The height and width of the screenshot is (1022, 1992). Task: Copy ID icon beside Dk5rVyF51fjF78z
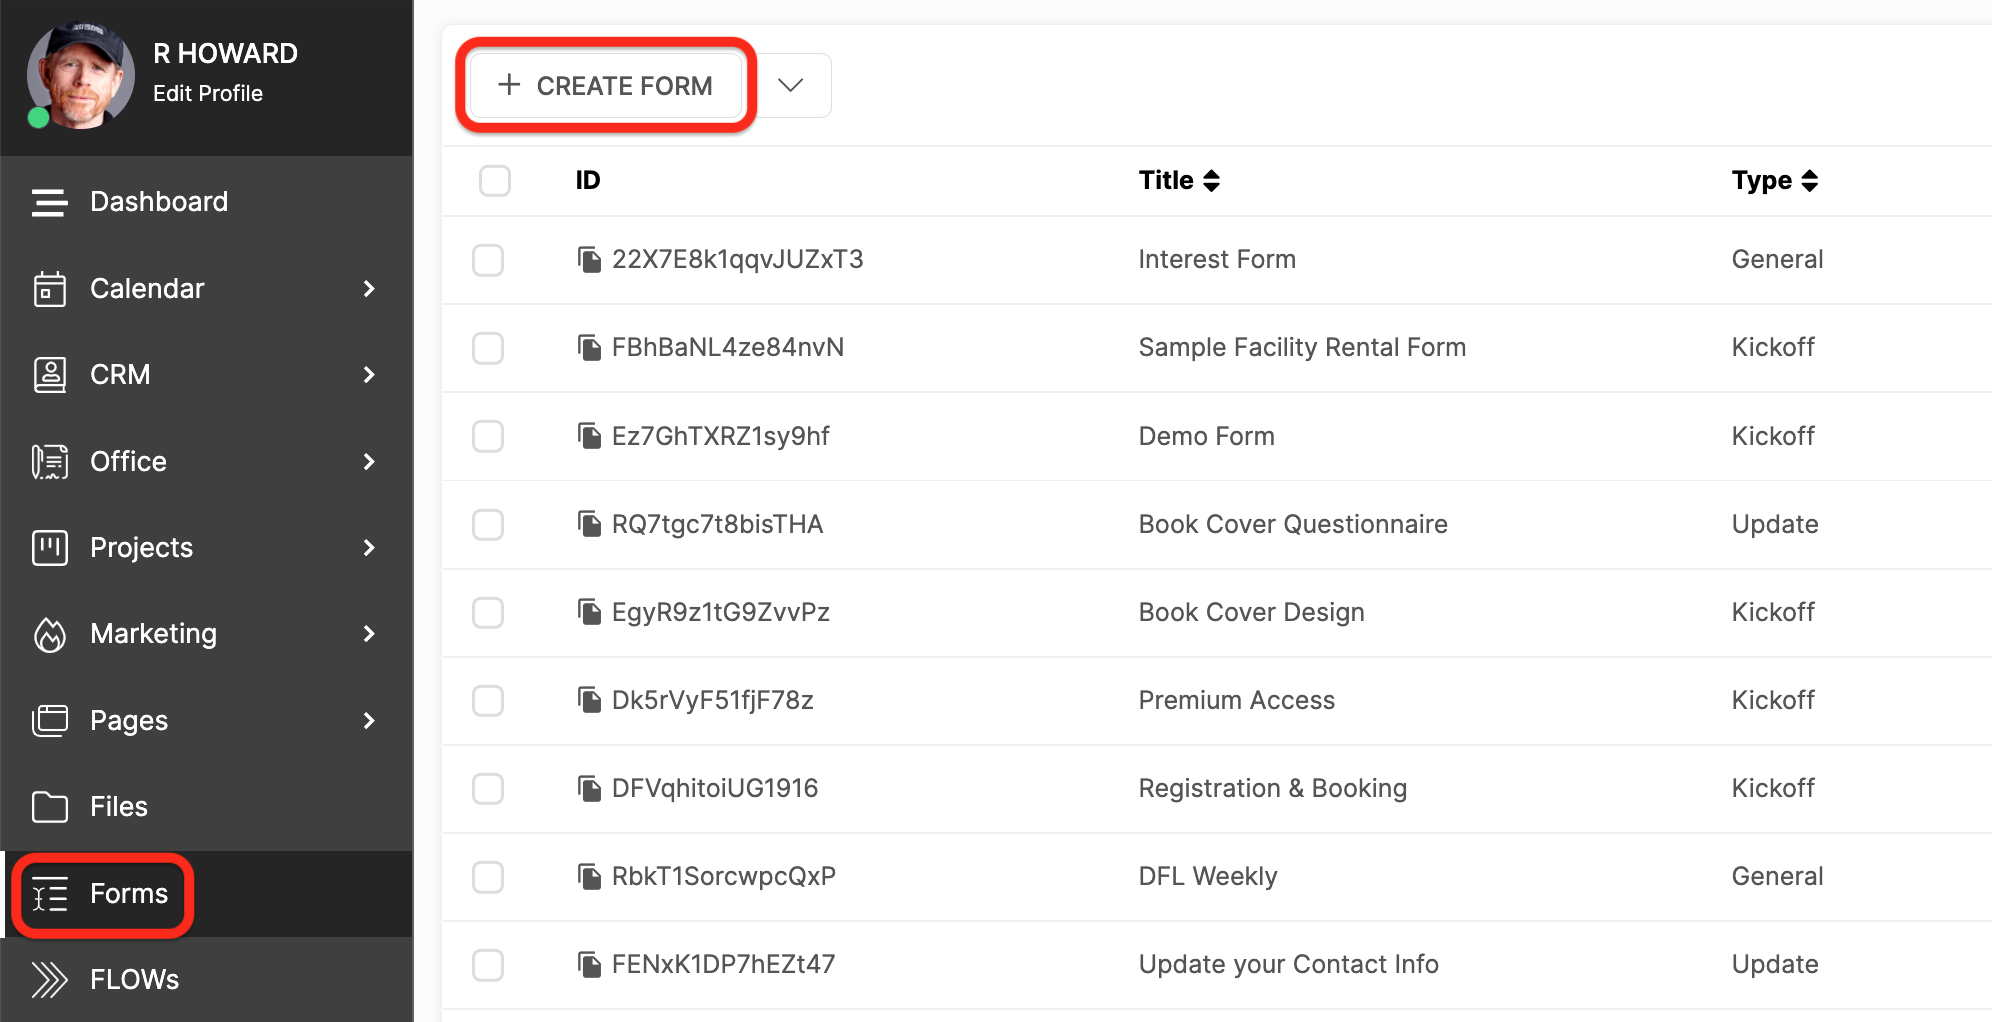click(589, 699)
